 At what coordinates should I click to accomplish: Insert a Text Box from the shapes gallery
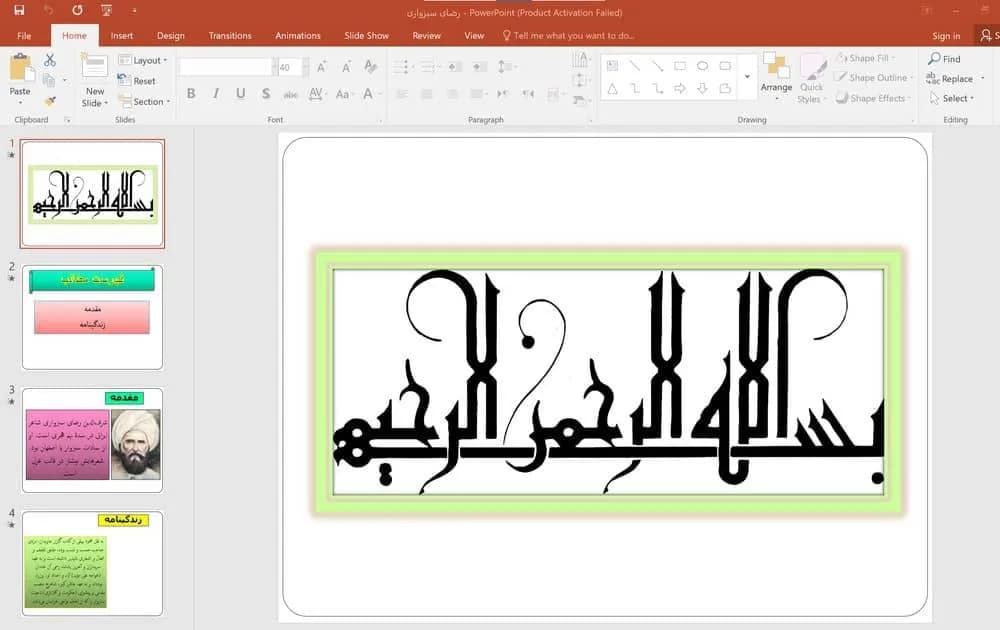point(612,66)
